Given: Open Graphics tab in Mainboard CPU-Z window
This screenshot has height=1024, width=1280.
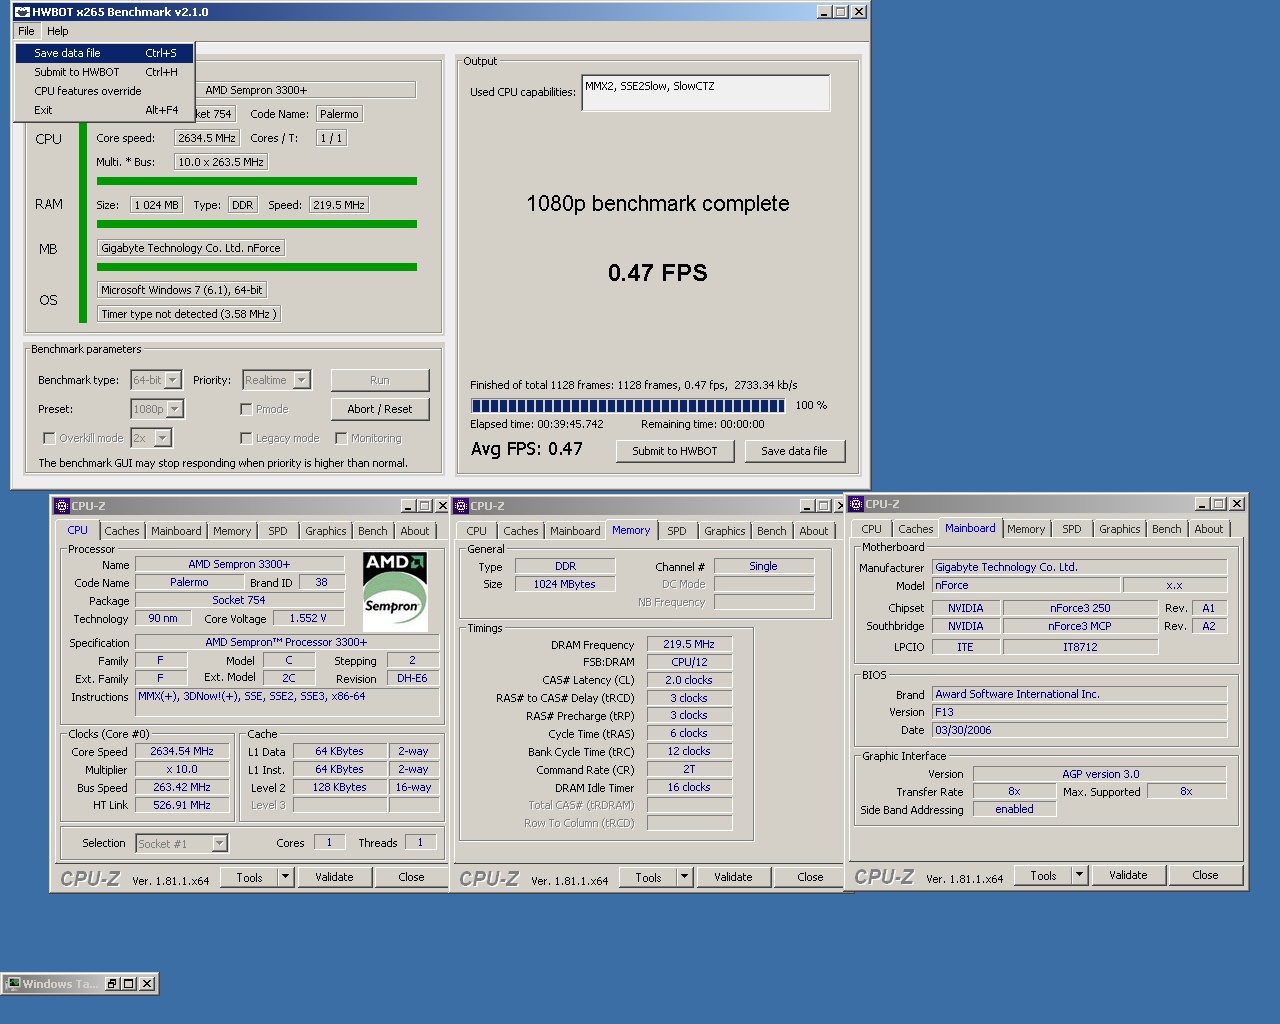Looking at the screenshot, I should 1119,529.
